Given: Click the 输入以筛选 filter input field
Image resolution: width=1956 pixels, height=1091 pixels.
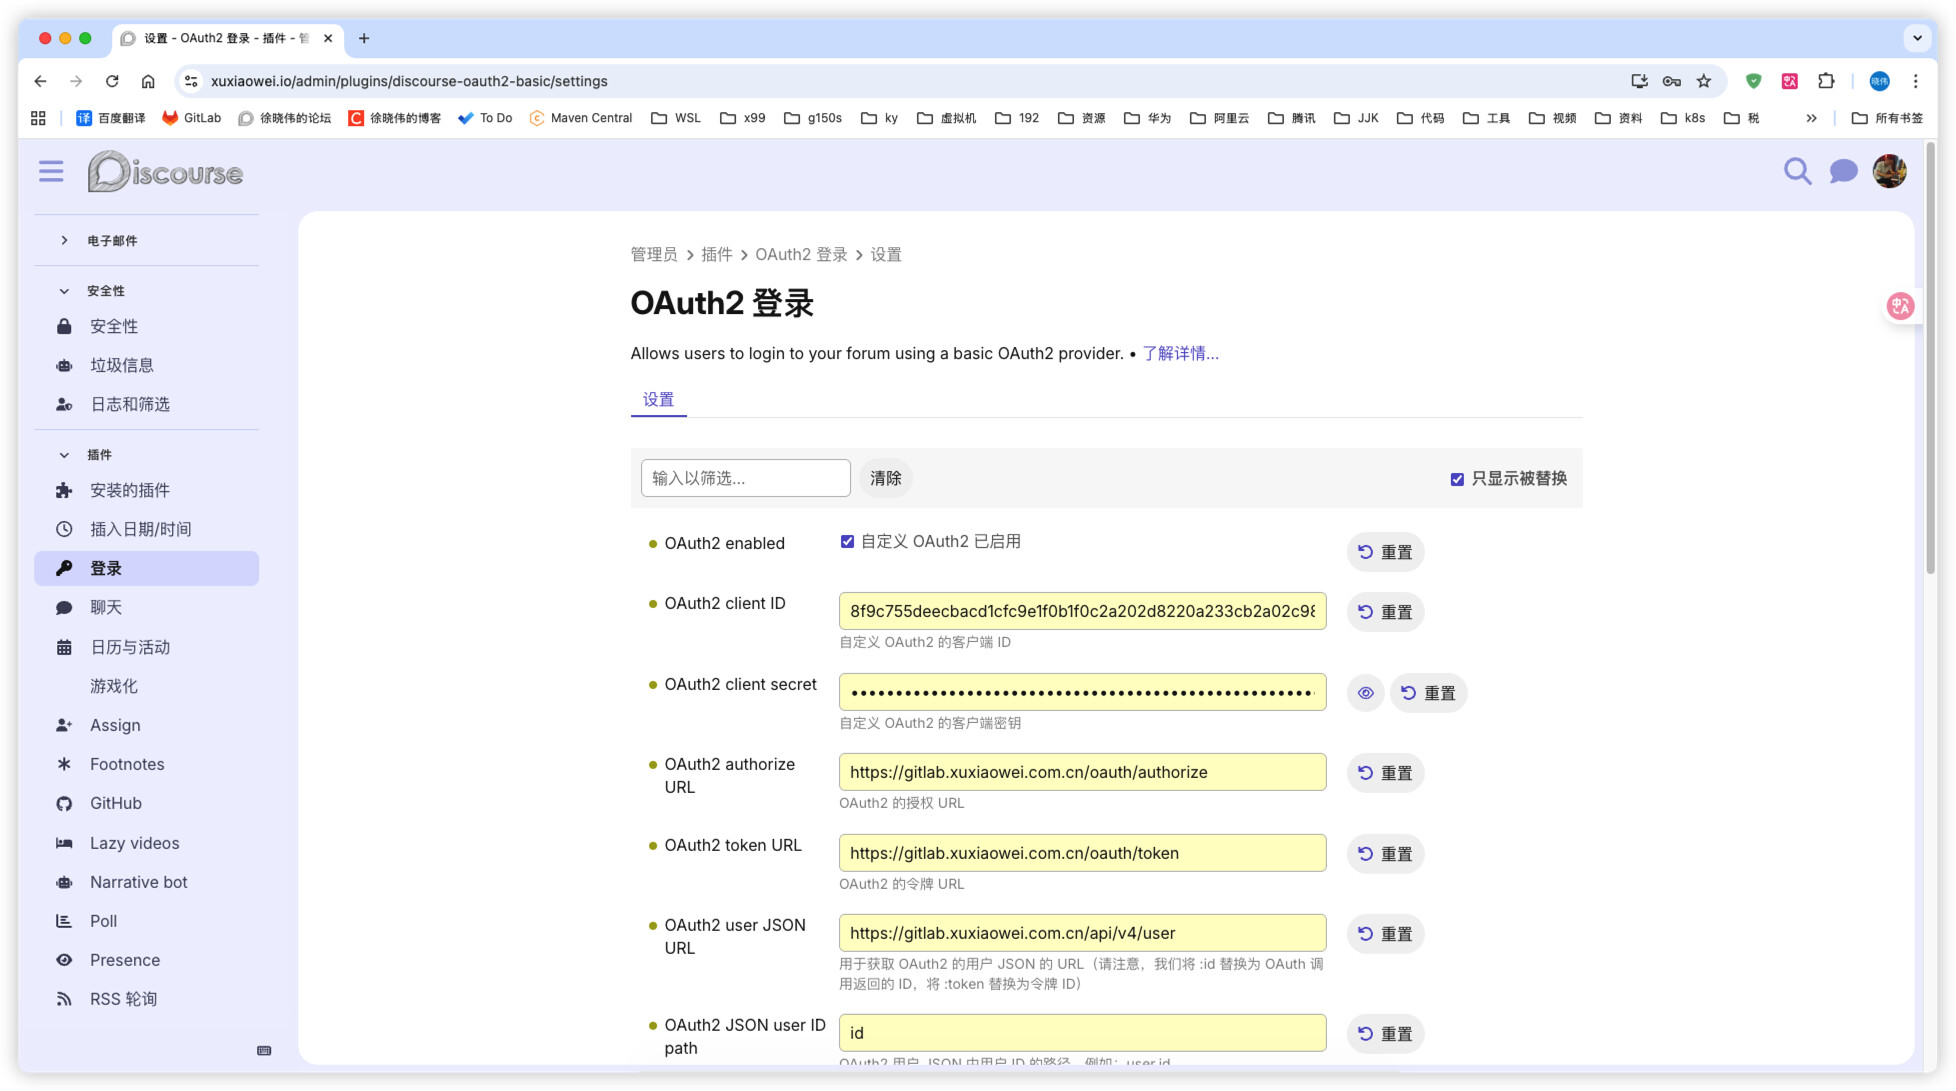Looking at the screenshot, I should tap(745, 479).
